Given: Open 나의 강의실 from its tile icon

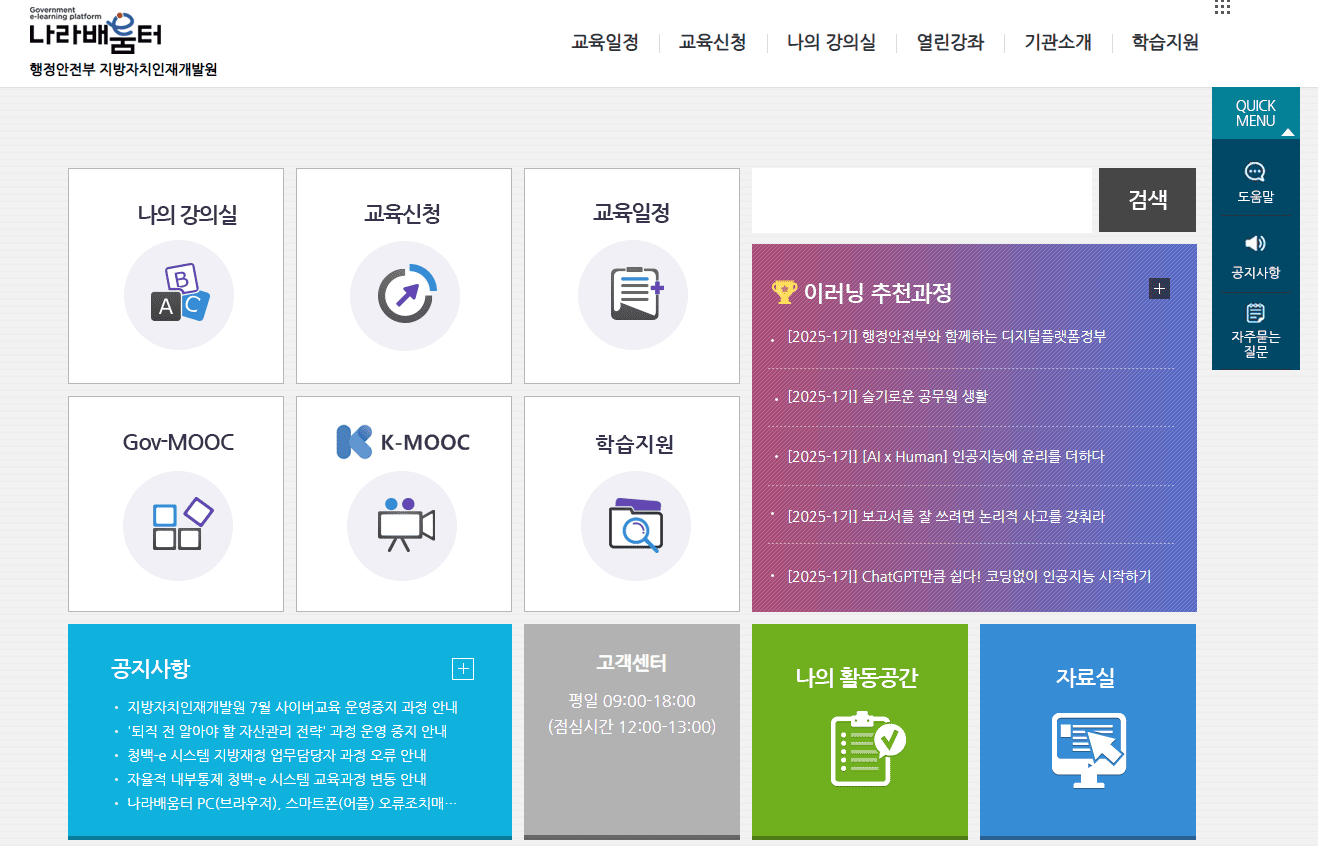Looking at the screenshot, I should [178, 295].
